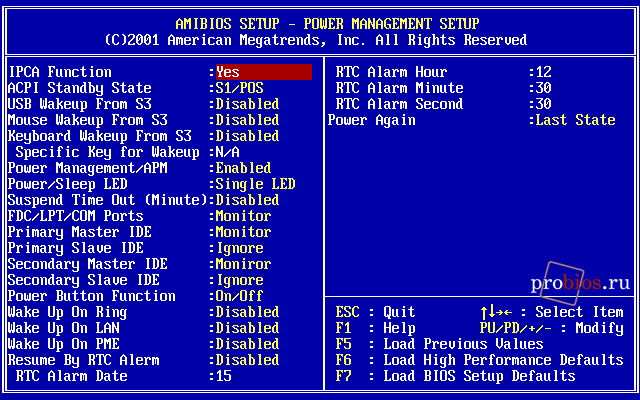The width and height of the screenshot is (640, 400).
Task: Click F5 : Load Previous Values entry
Action: pyautogui.click(x=440, y=344)
